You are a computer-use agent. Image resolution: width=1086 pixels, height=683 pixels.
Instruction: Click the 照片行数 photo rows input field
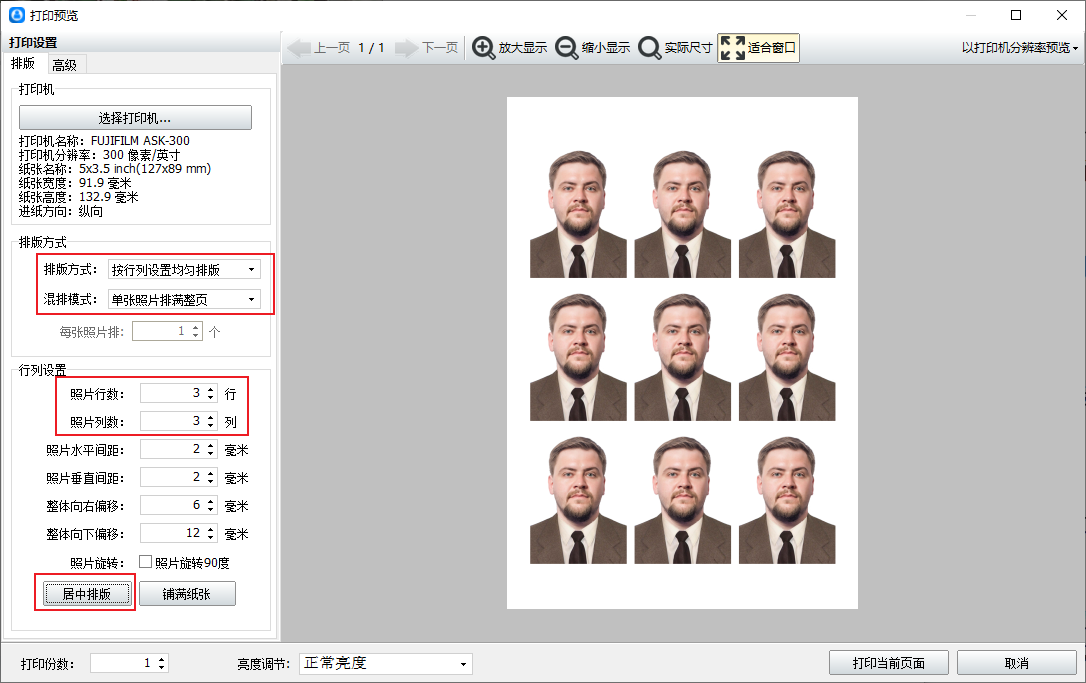point(172,394)
